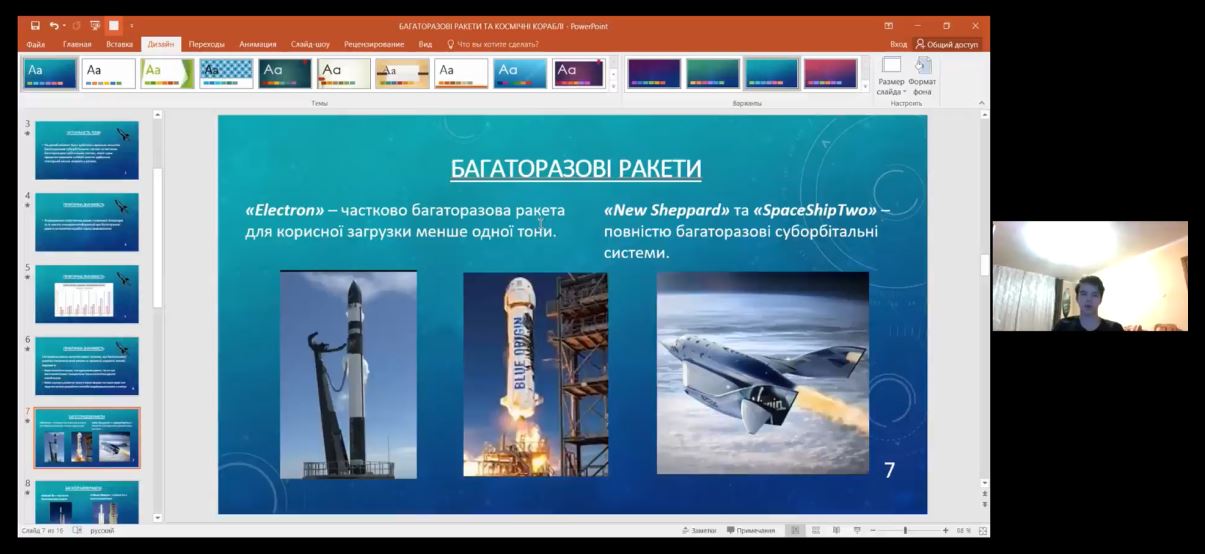Click the Electron description text block

click(405, 221)
